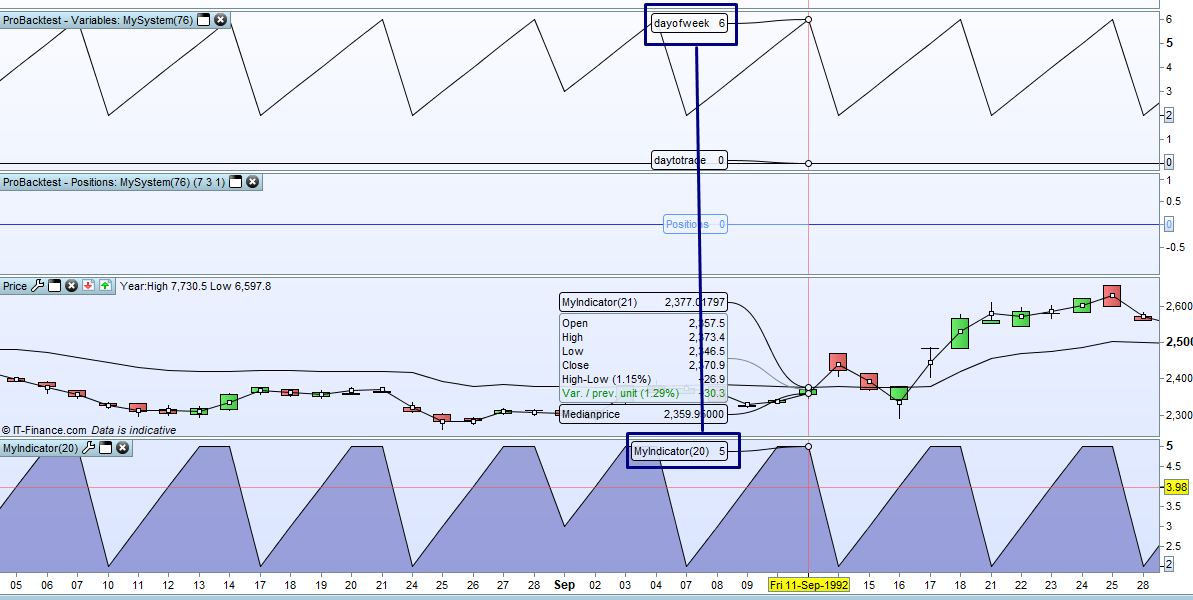This screenshot has height=600, width=1193.
Task: Click the Var. / prev. unit tooltip row
Action: coord(643,393)
